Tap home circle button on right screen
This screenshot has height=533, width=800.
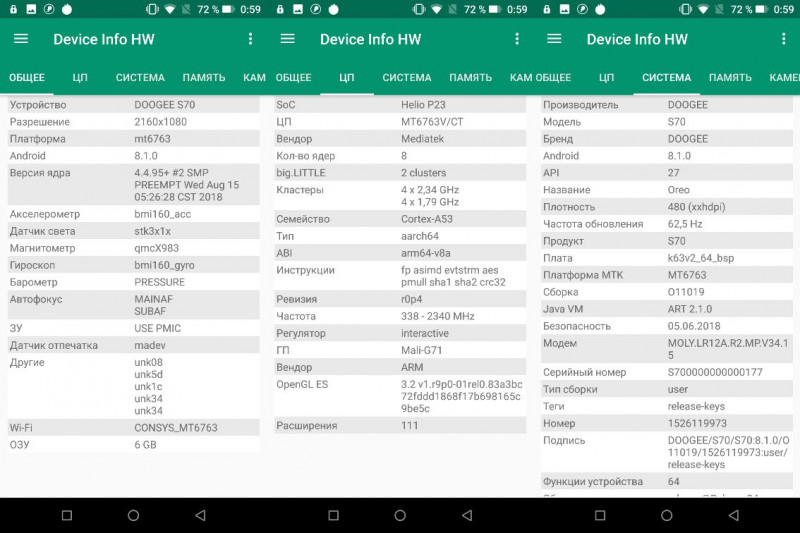666,515
